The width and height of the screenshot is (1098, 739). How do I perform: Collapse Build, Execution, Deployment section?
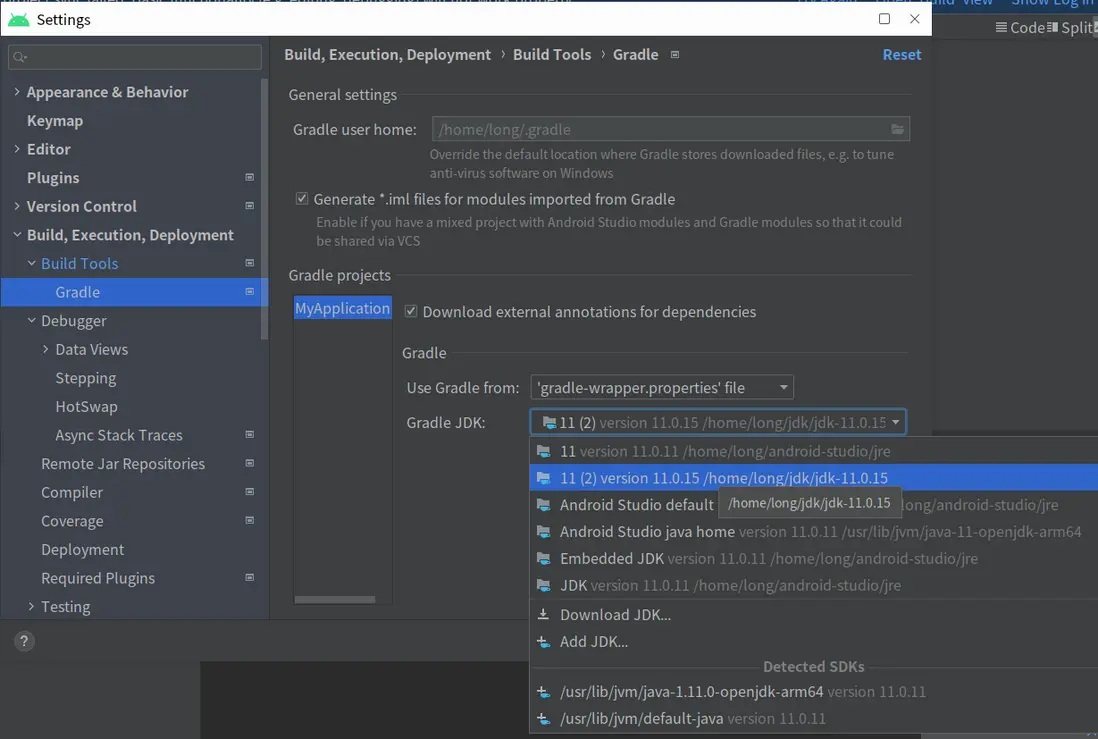(x=17, y=235)
